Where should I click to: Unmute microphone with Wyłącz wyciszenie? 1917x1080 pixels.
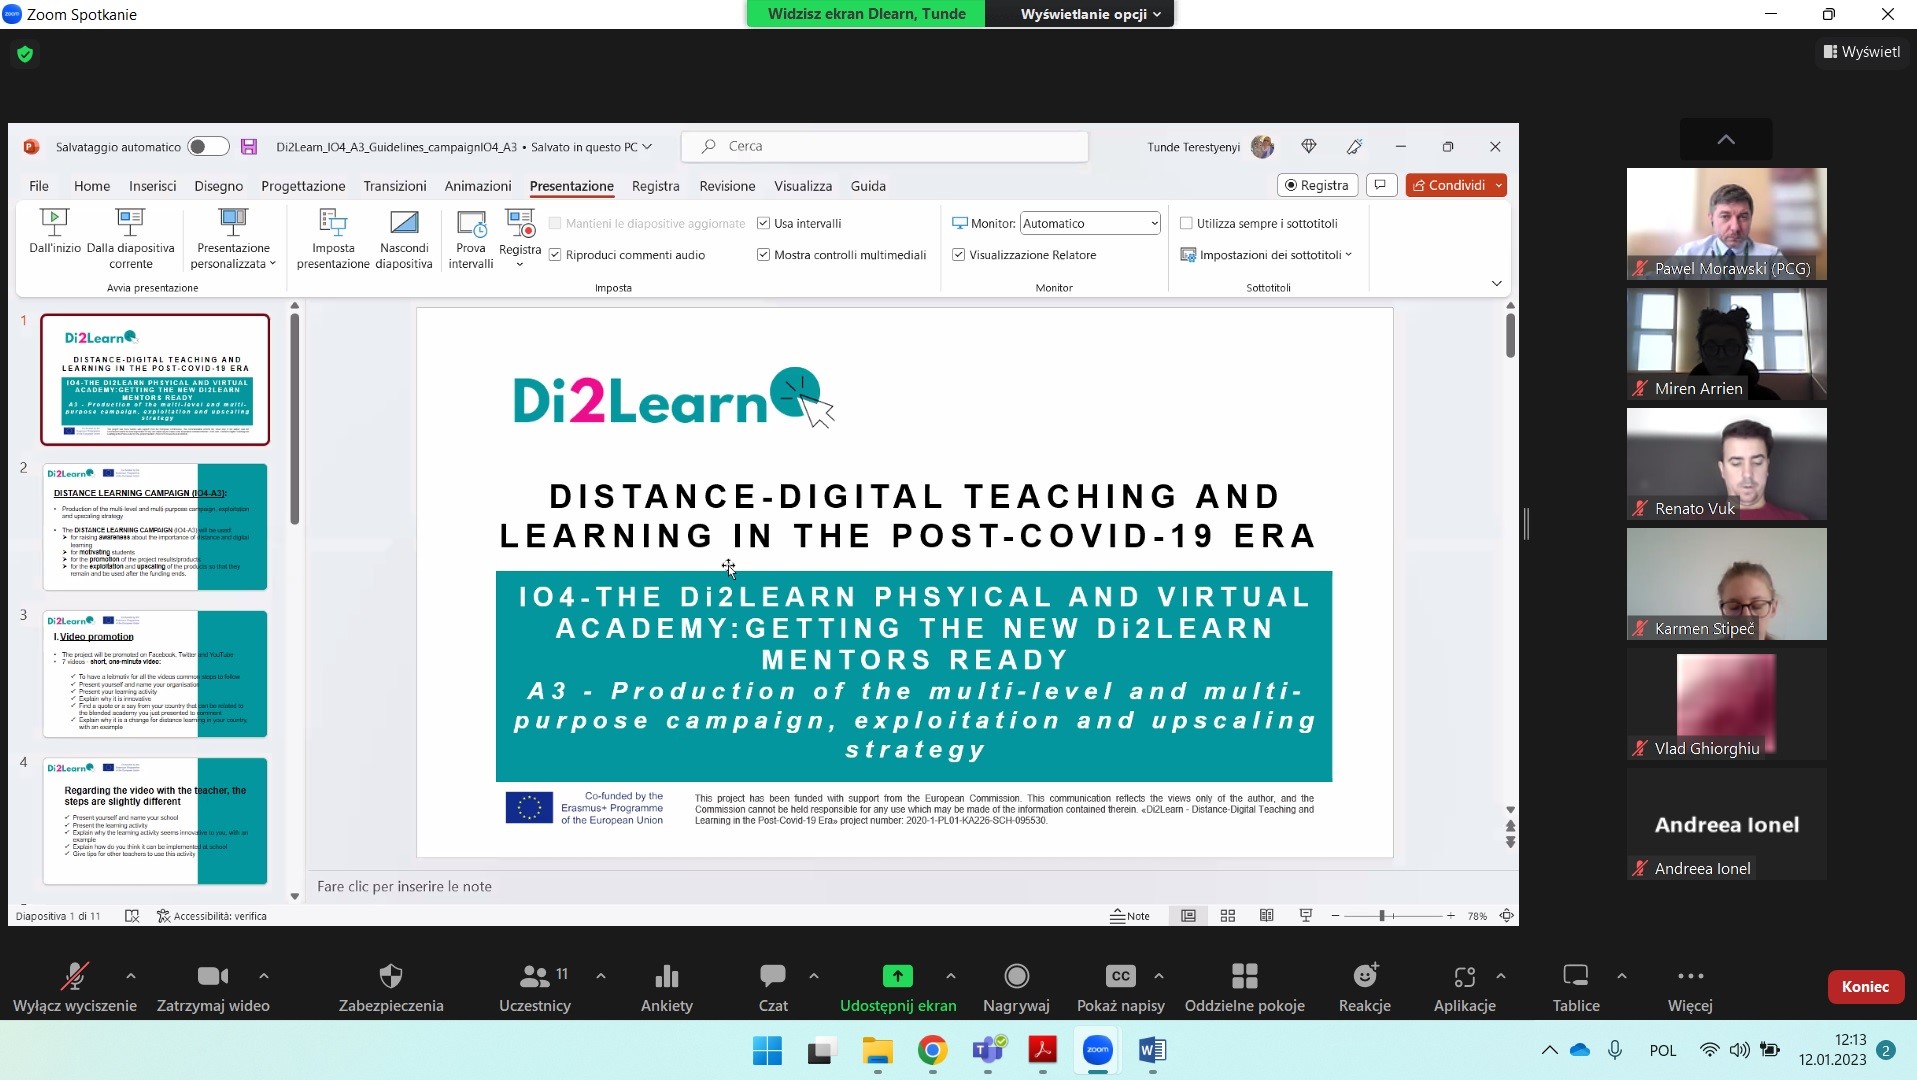point(74,987)
